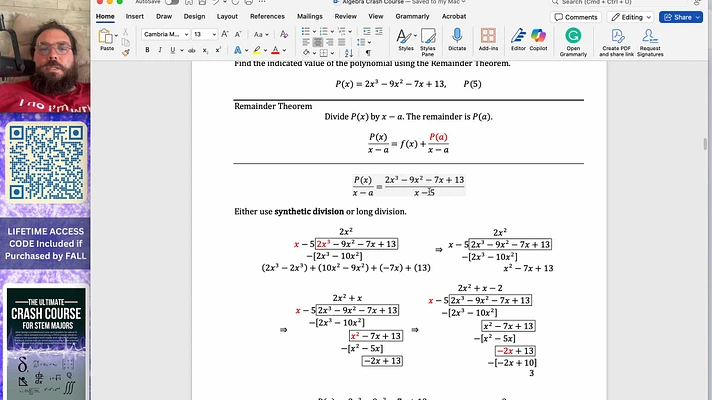The image size is (712, 400).
Task: Decrease font size with the smaller A
Action: [x=238, y=34]
